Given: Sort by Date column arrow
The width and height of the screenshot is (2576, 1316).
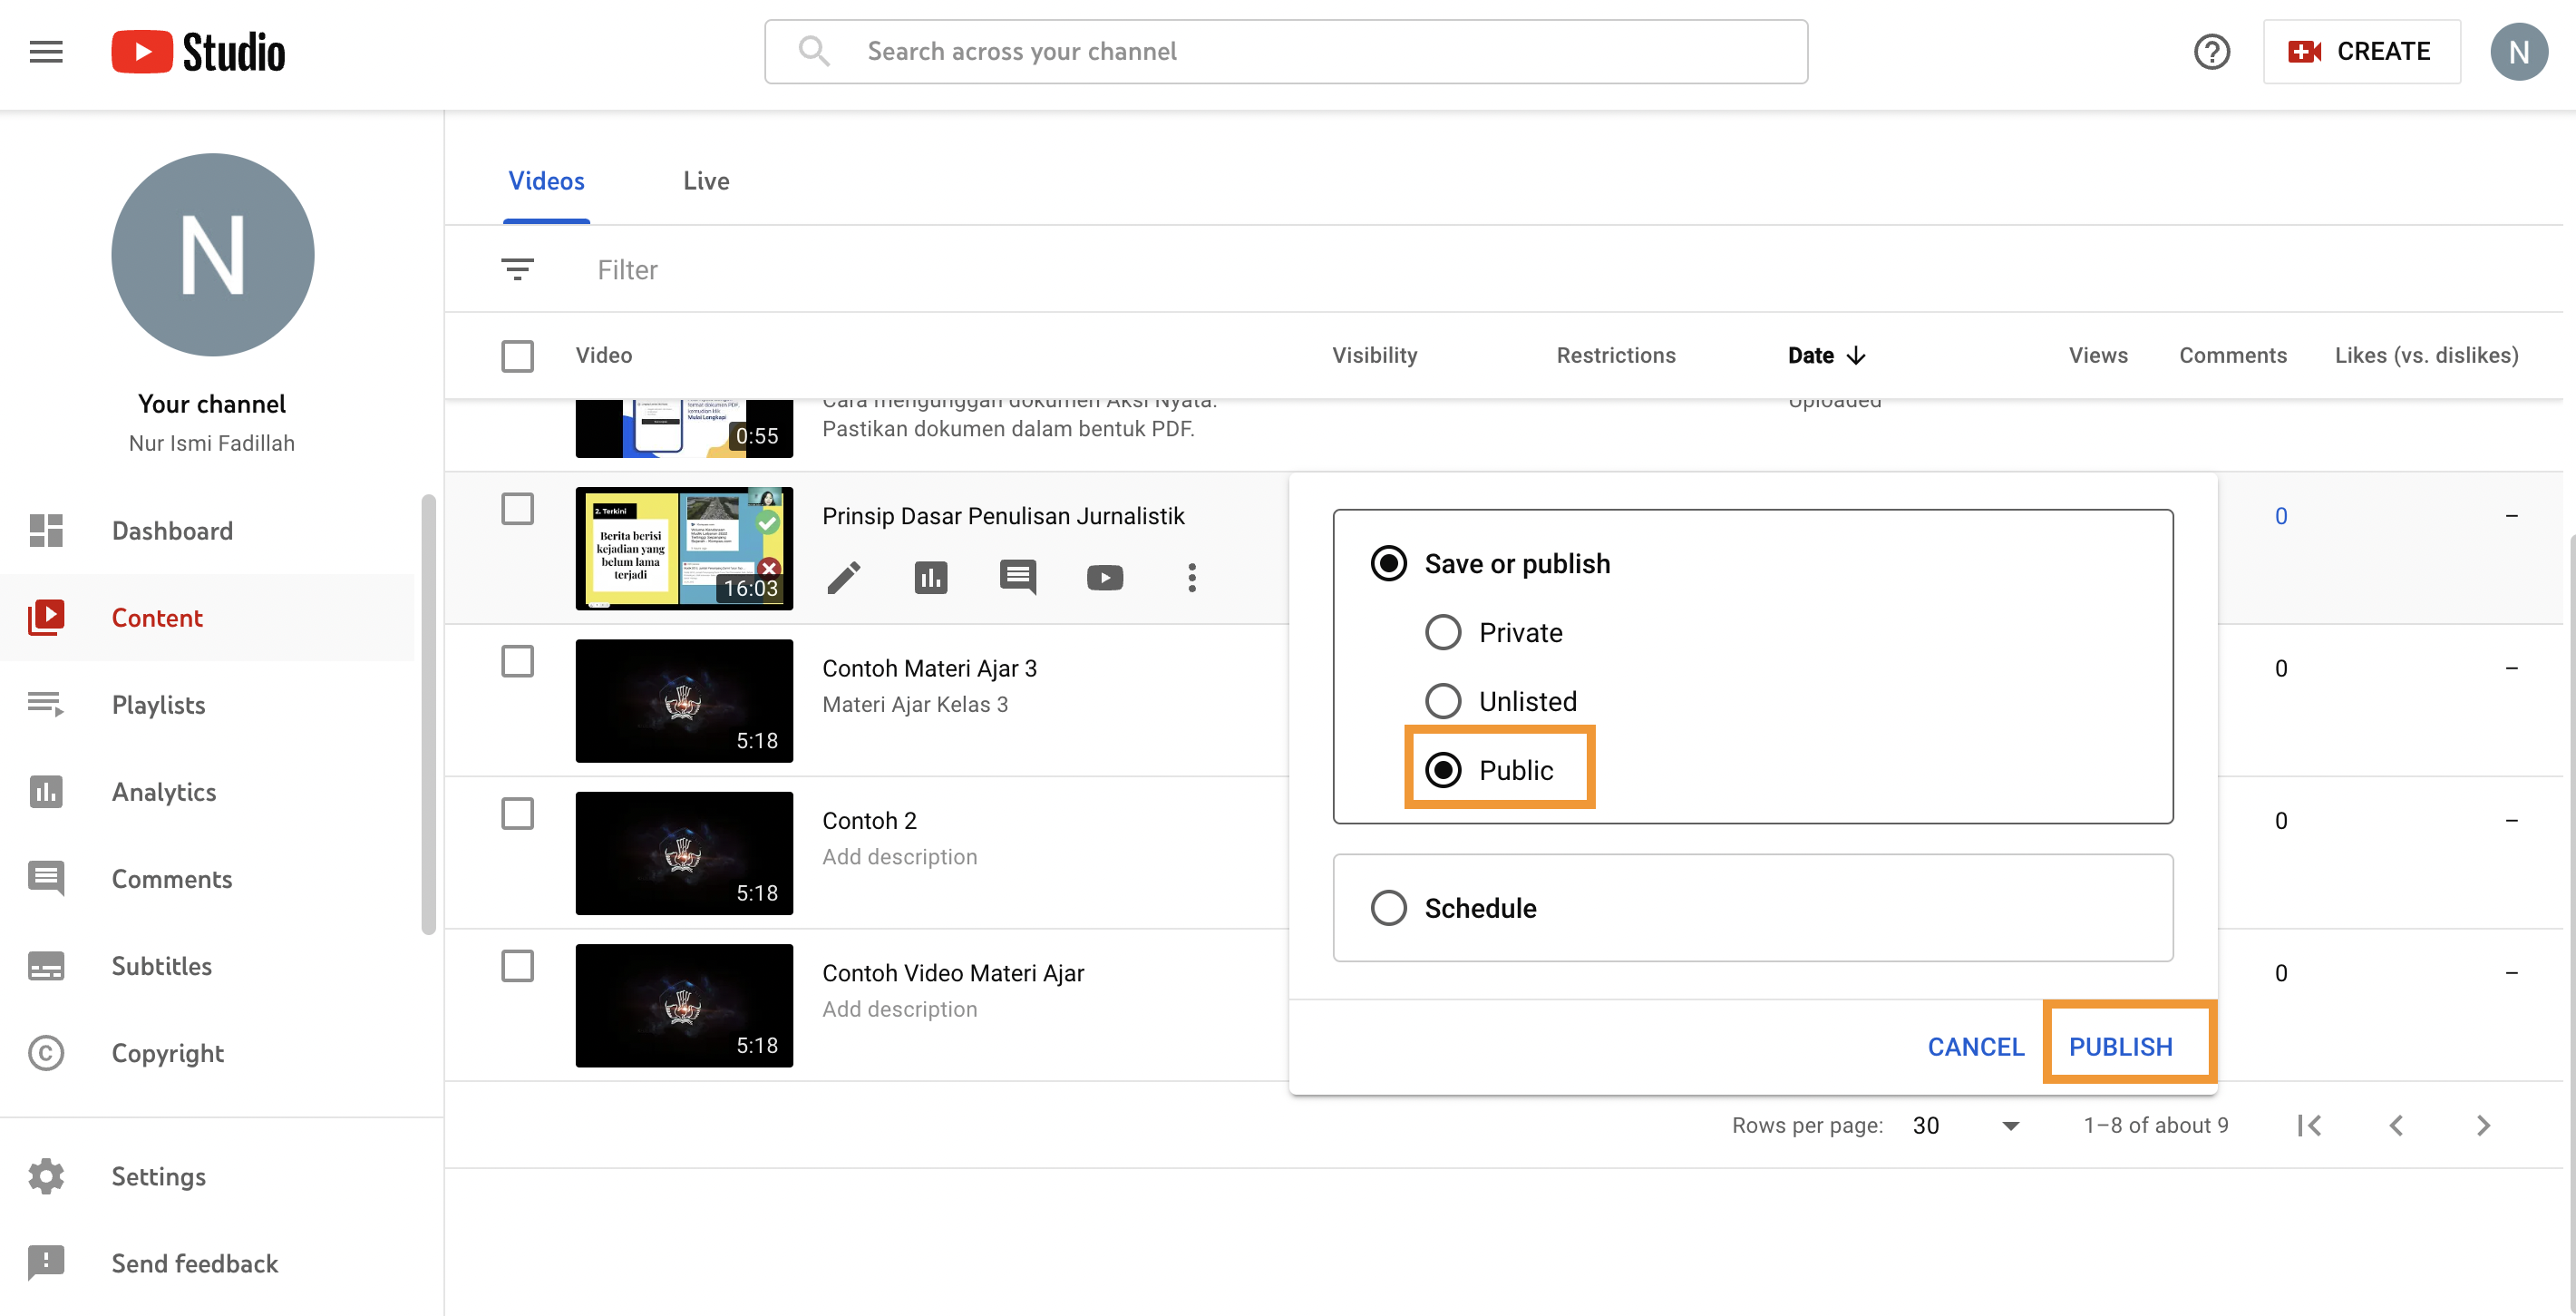Looking at the screenshot, I should tap(1856, 355).
